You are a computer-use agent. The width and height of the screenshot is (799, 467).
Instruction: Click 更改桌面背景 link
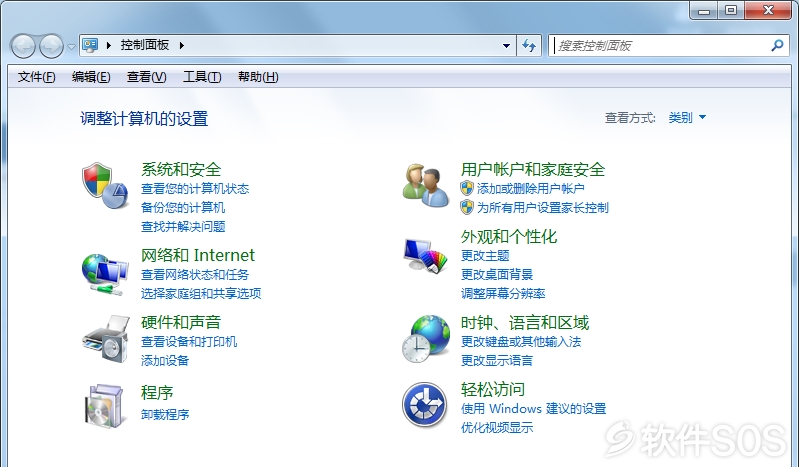(497, 274)
